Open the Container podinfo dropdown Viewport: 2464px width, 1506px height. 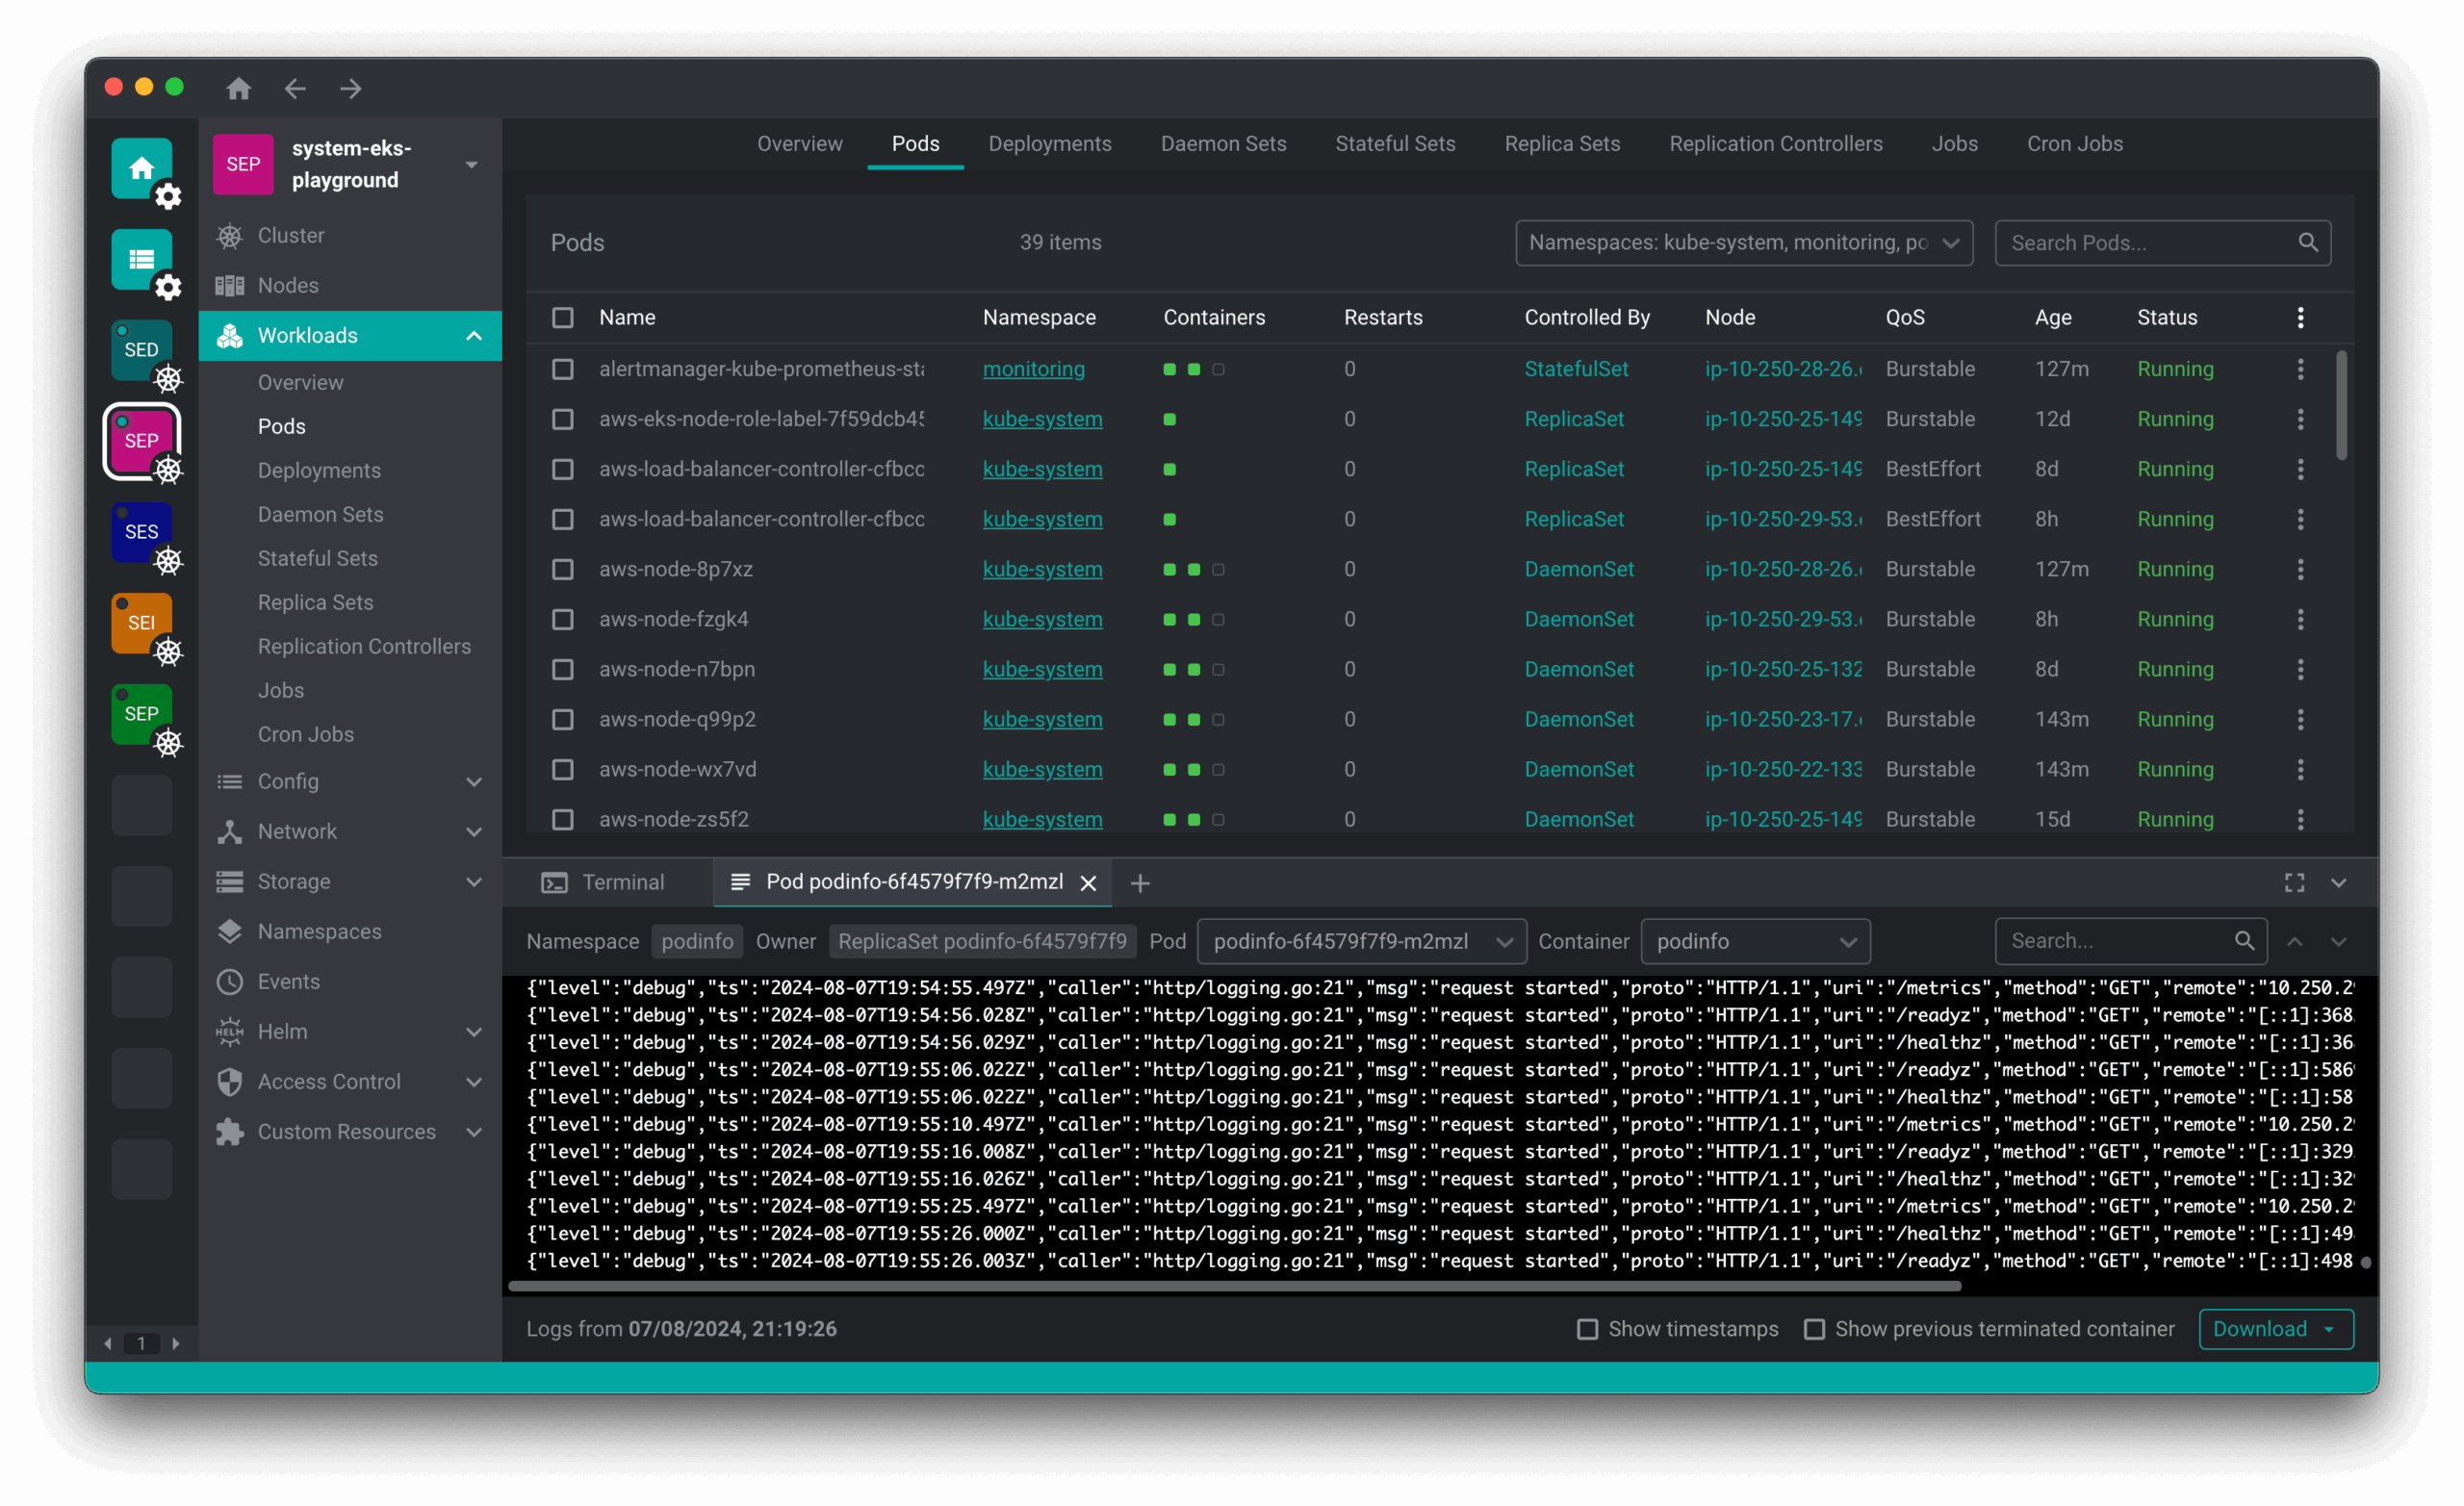(1755, 941)
